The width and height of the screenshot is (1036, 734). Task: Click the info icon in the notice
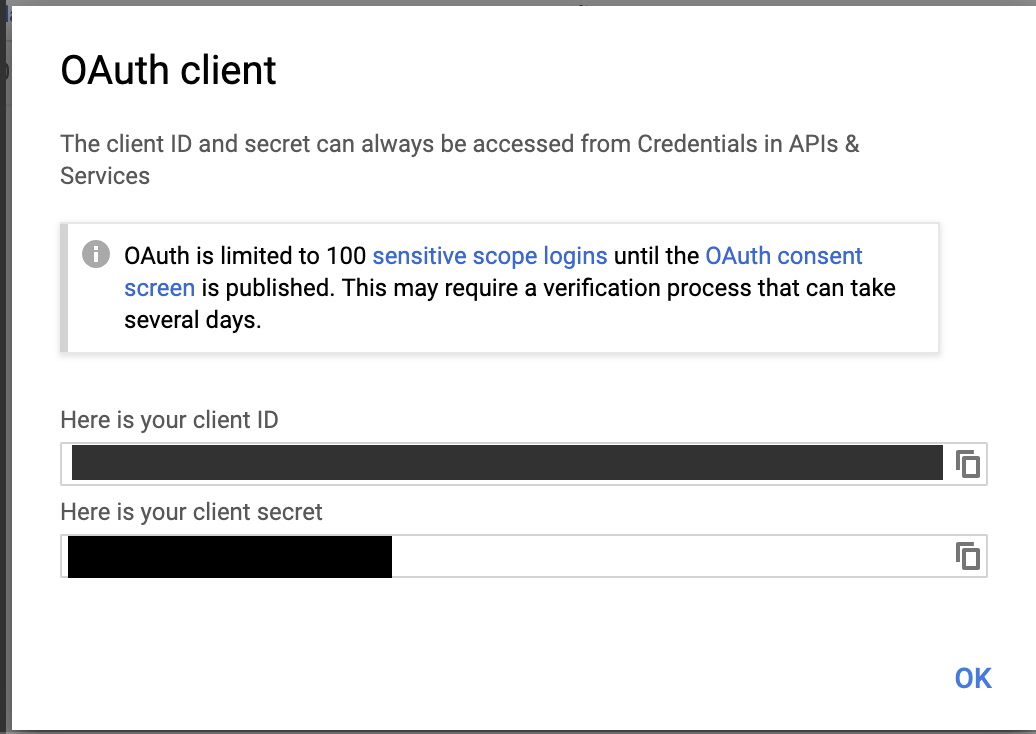(95, 254)
